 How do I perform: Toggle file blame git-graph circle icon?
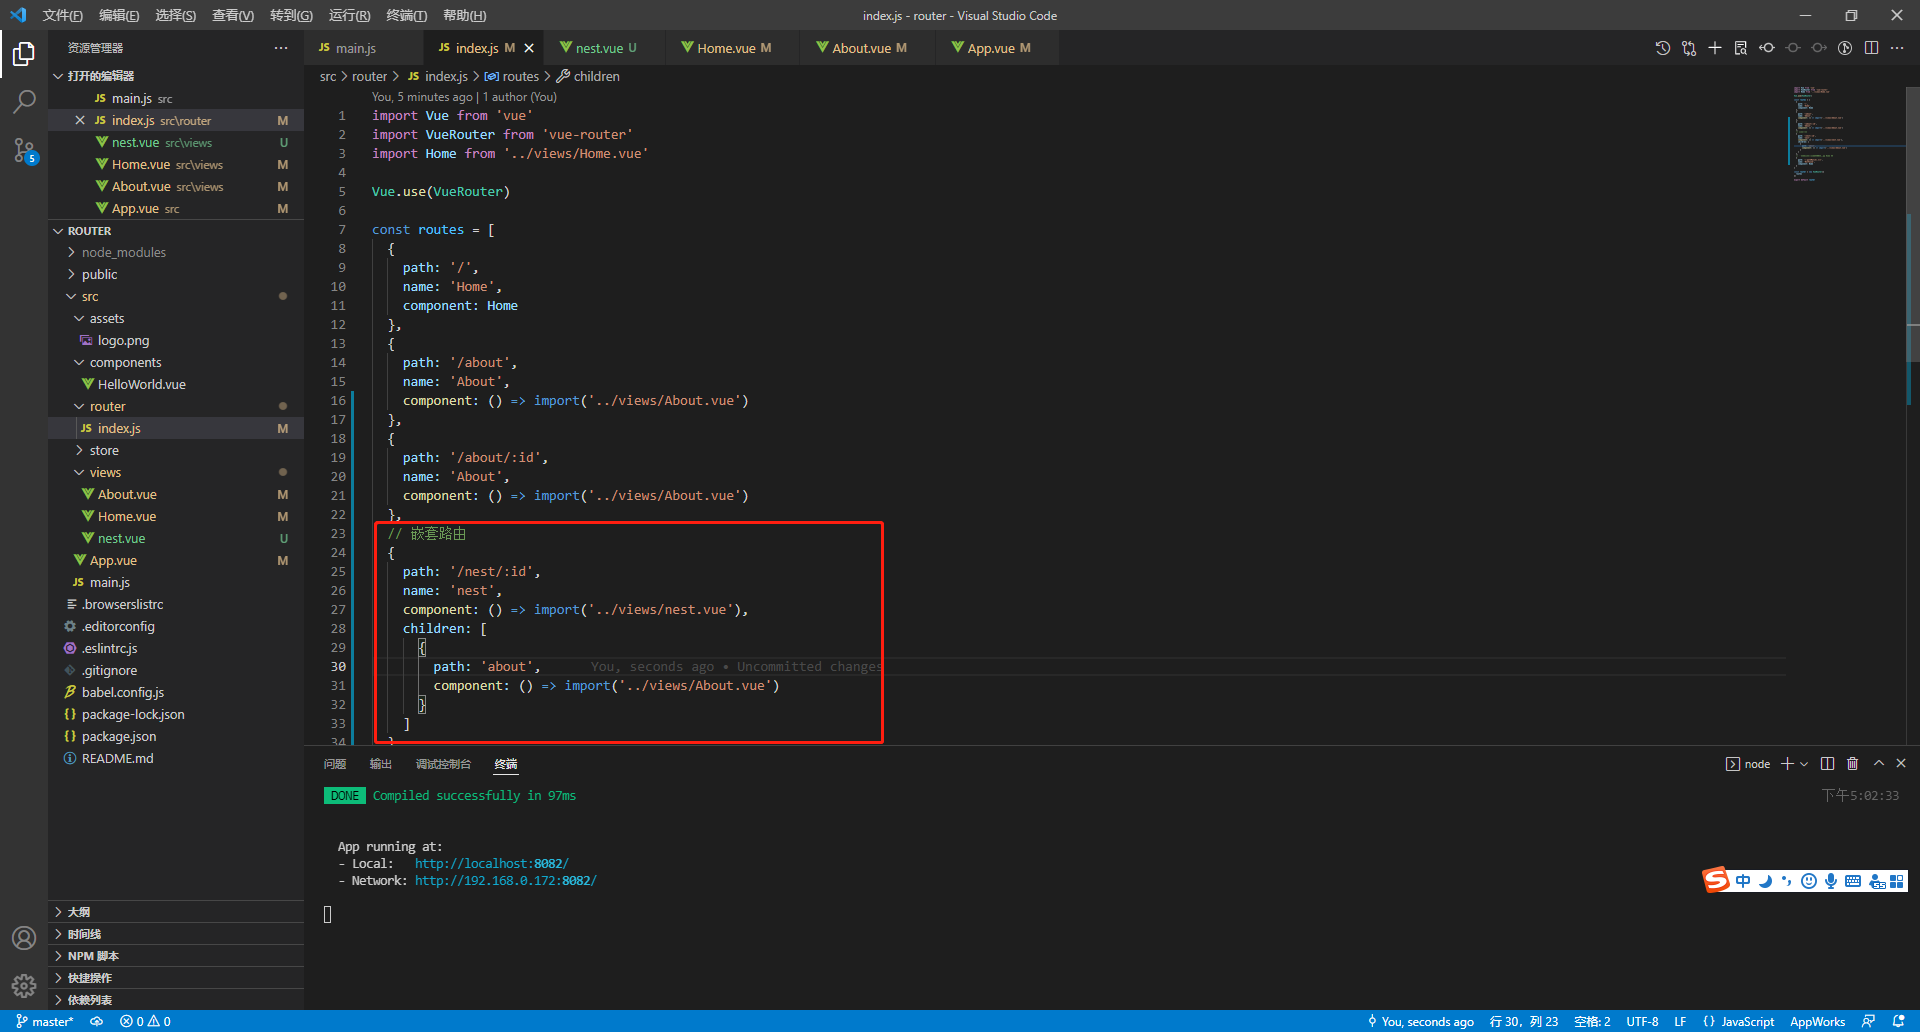tap(1845, 48)
